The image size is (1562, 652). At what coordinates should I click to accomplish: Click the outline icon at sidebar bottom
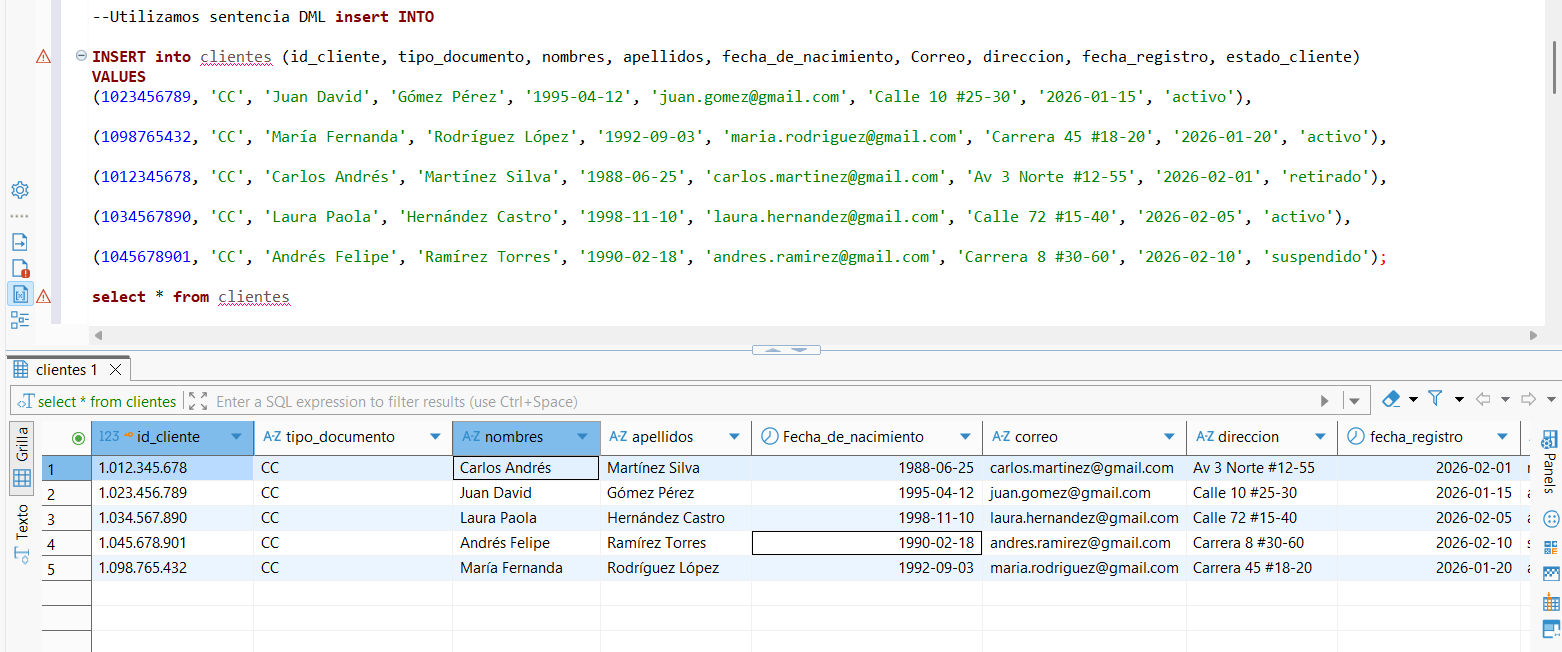19,320
